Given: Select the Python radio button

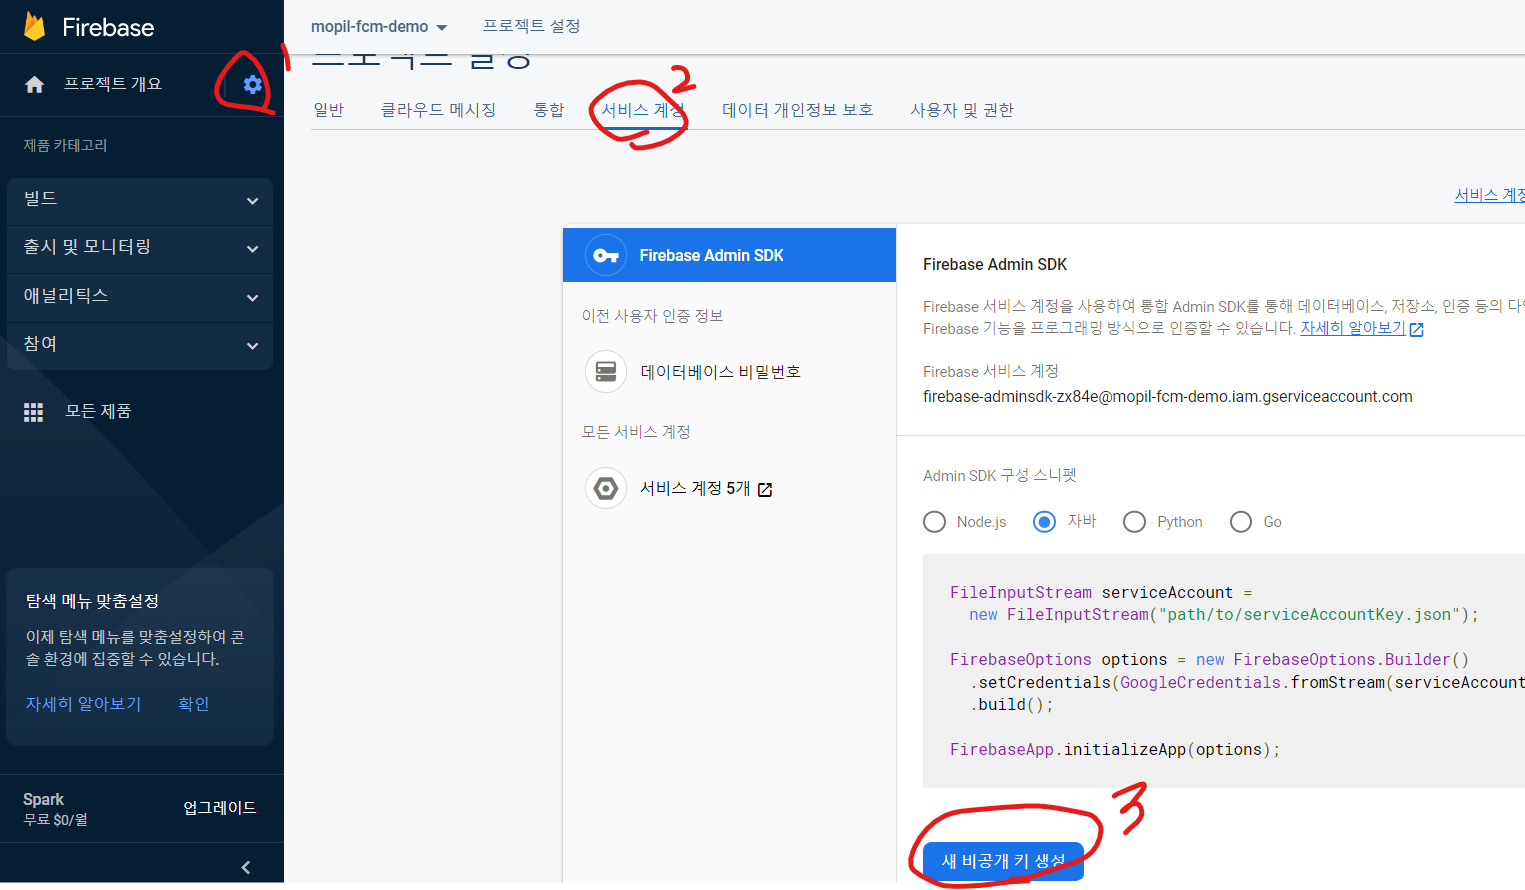Looking at the screenshot, I should click(x=1134, y=522).
